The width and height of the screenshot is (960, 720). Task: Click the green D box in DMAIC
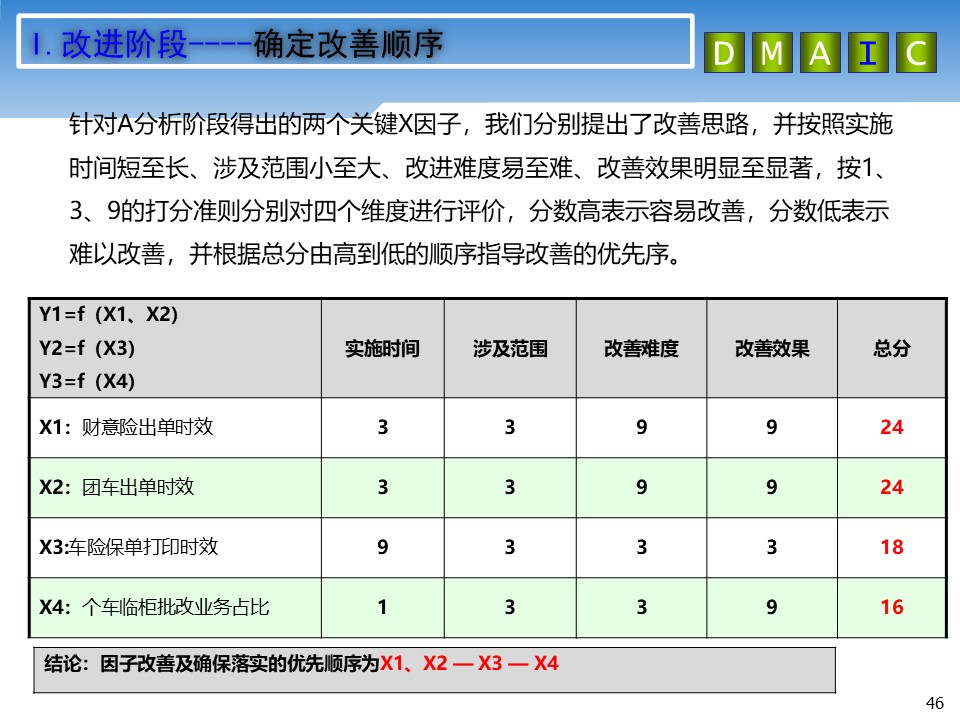pos(724,53)
